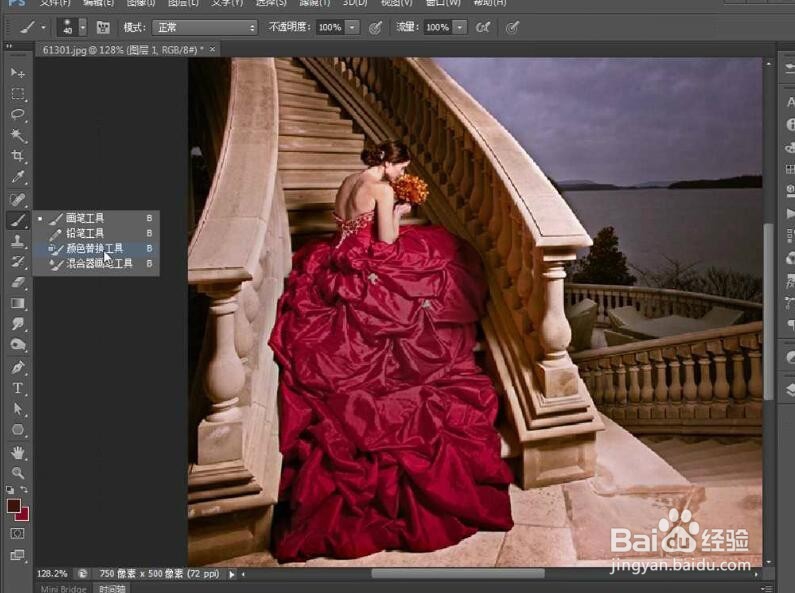795x593 pixels.
Task: Select the Rectangular Marquee tool
Action: [17, 94]
